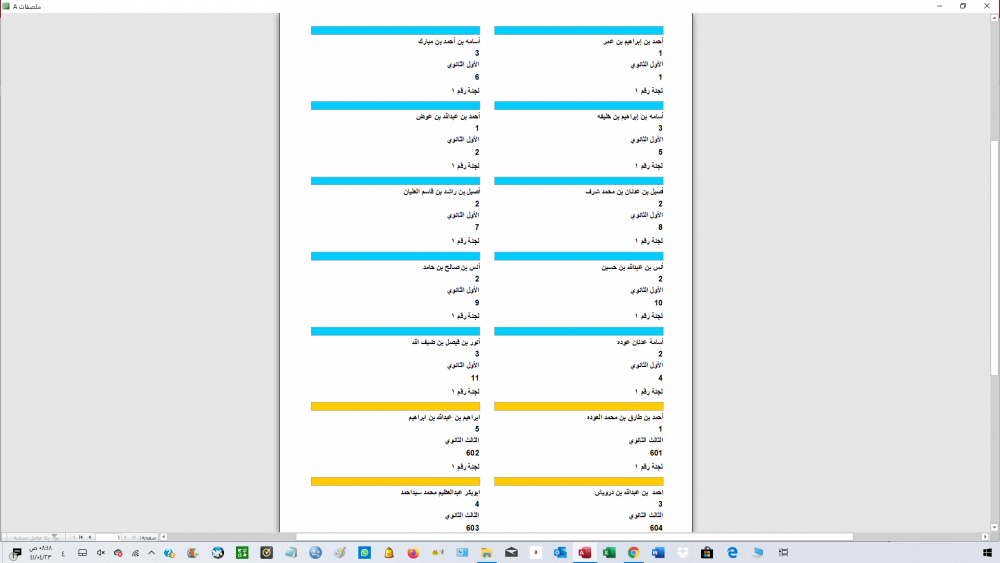Click the value '601' in report
Screen dimensions: 1000x563
pyautogui.click(x=656, y=453)
